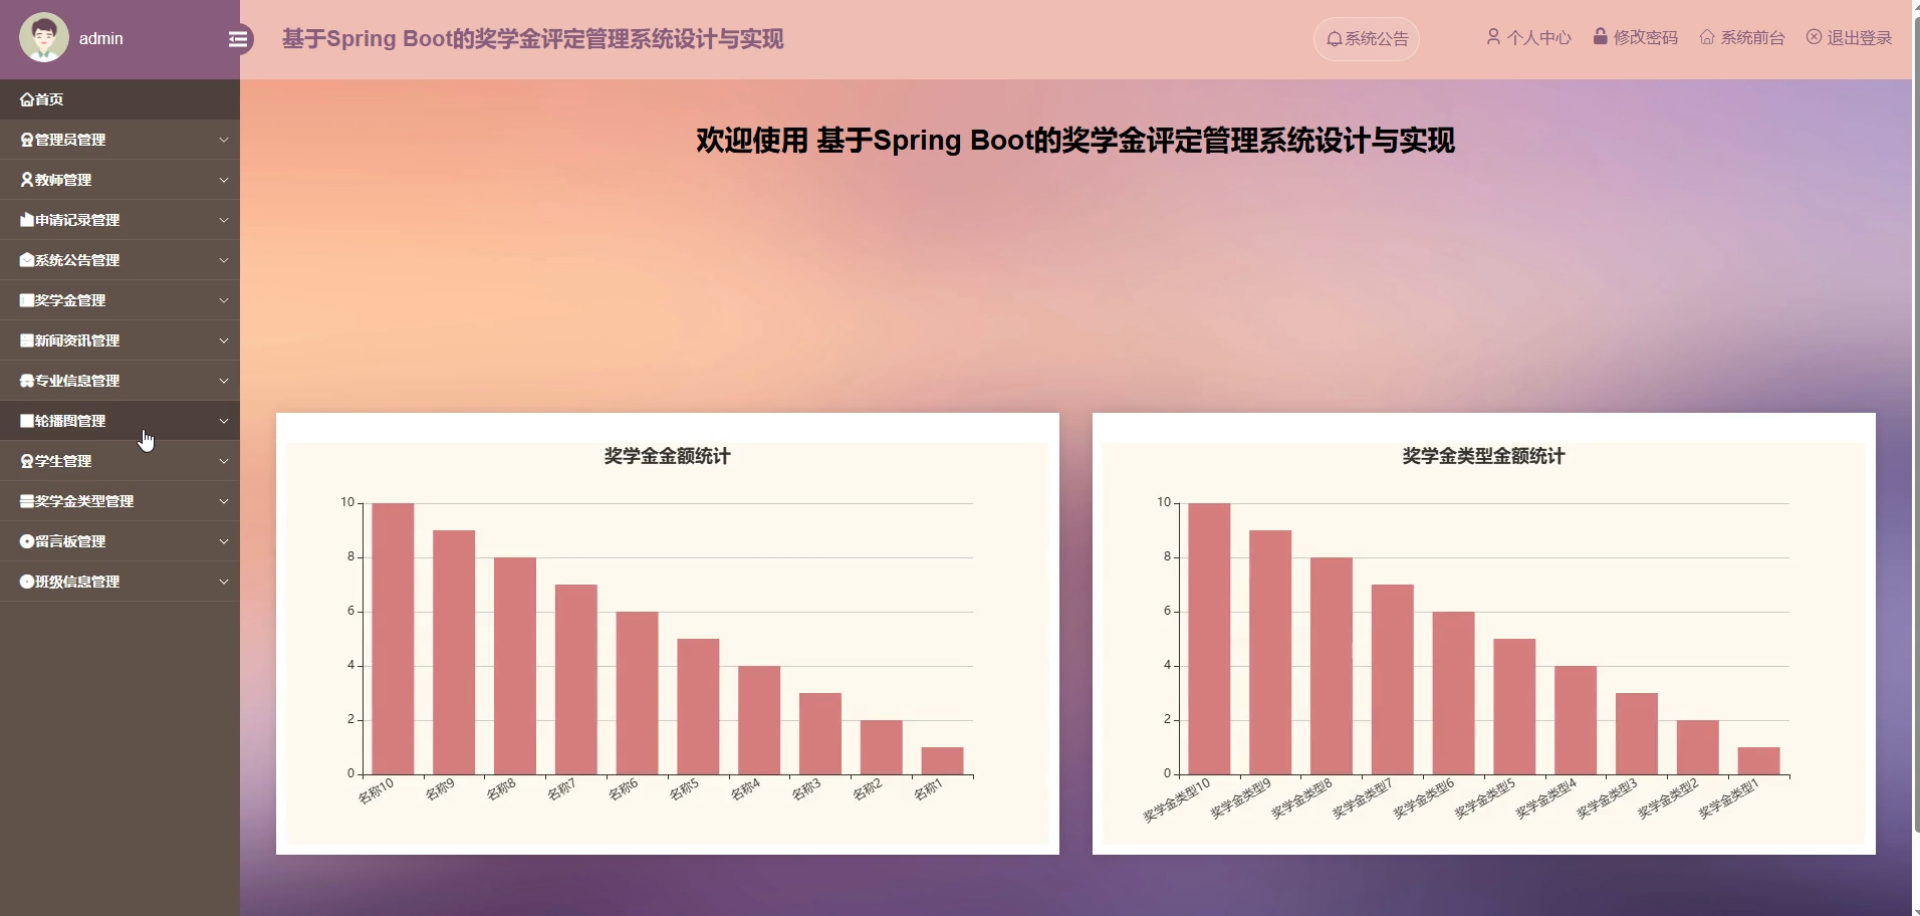Viewport: 1920px width, 916px height.
Task: Click the bell icon on 系统公告 button
Action: pyautogui.click(x=1334, y=39)
